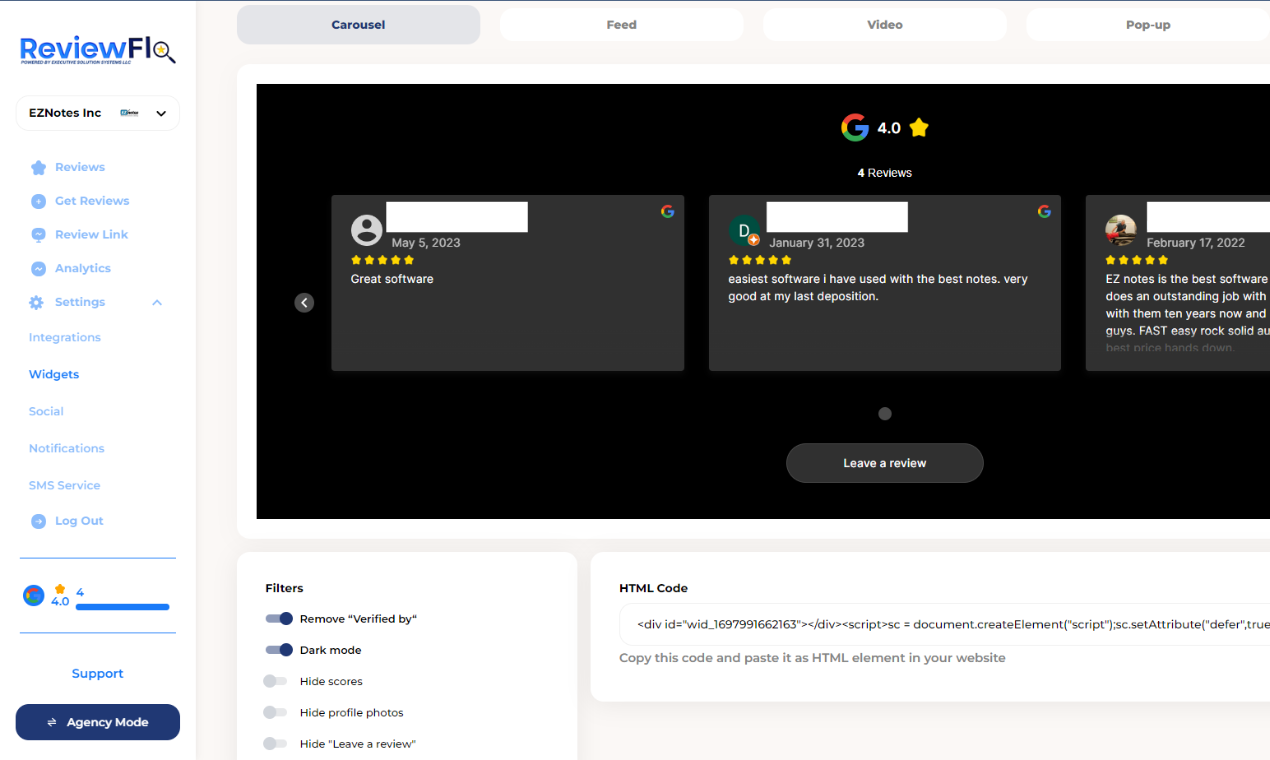Viewport: 1270px width, 760px height.
Task: Click the HTML Code field
Action: [944, 624]
